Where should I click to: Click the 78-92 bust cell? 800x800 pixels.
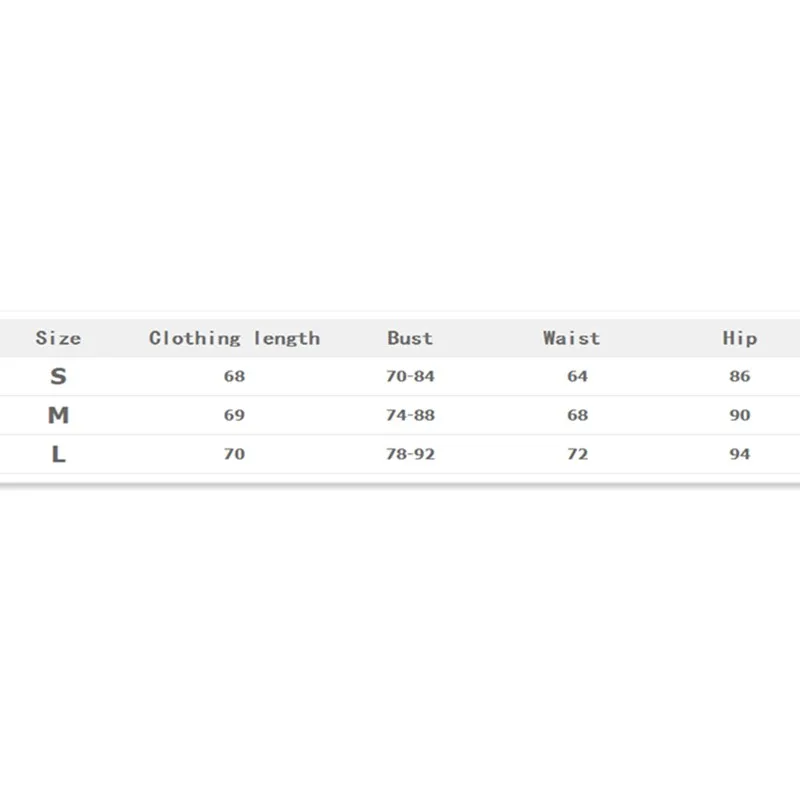[411, 454]
